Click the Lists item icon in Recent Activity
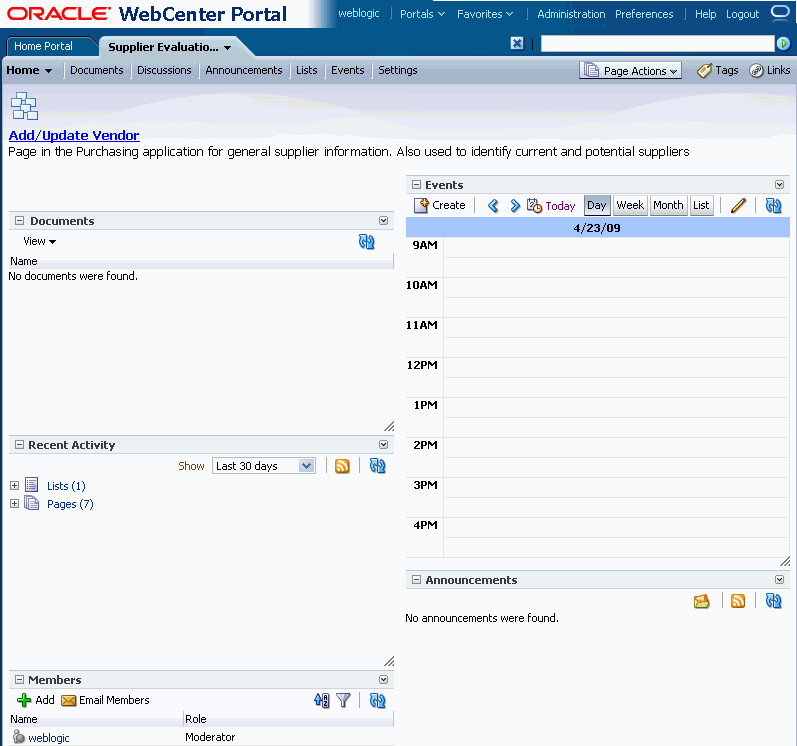 32,485
